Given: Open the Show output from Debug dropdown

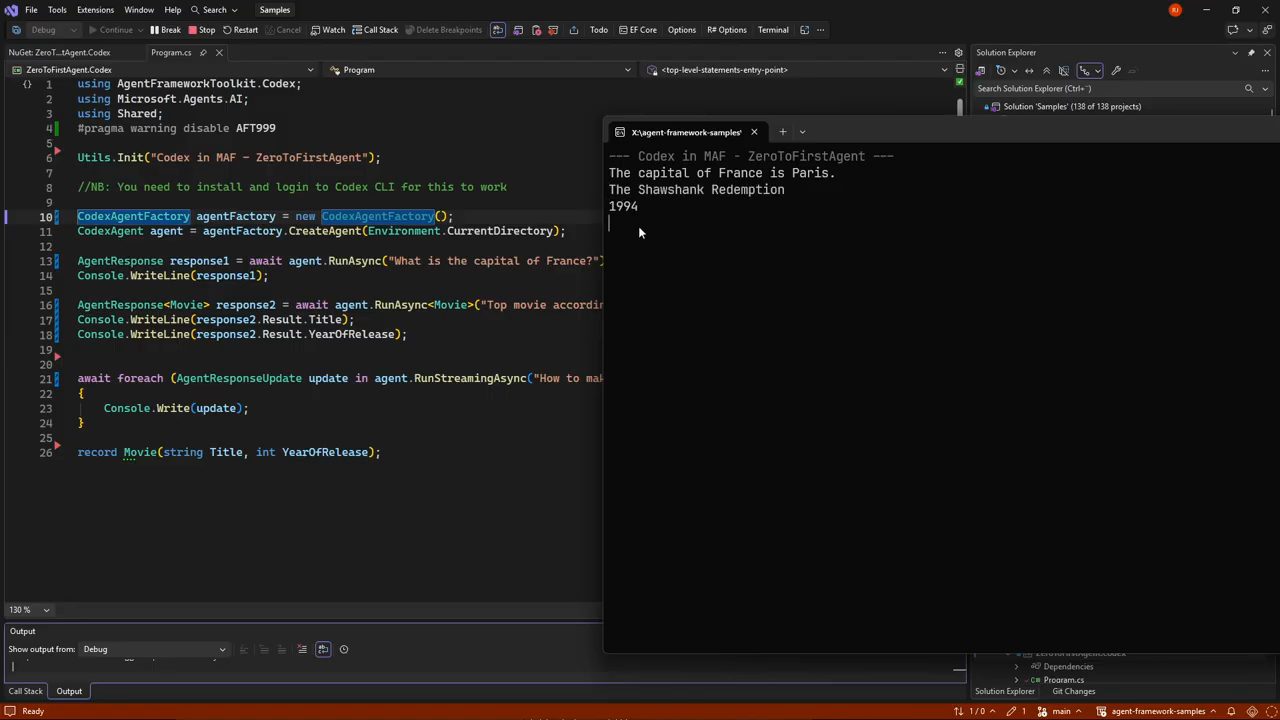Looking at the screenshot, I should [154, 650].
